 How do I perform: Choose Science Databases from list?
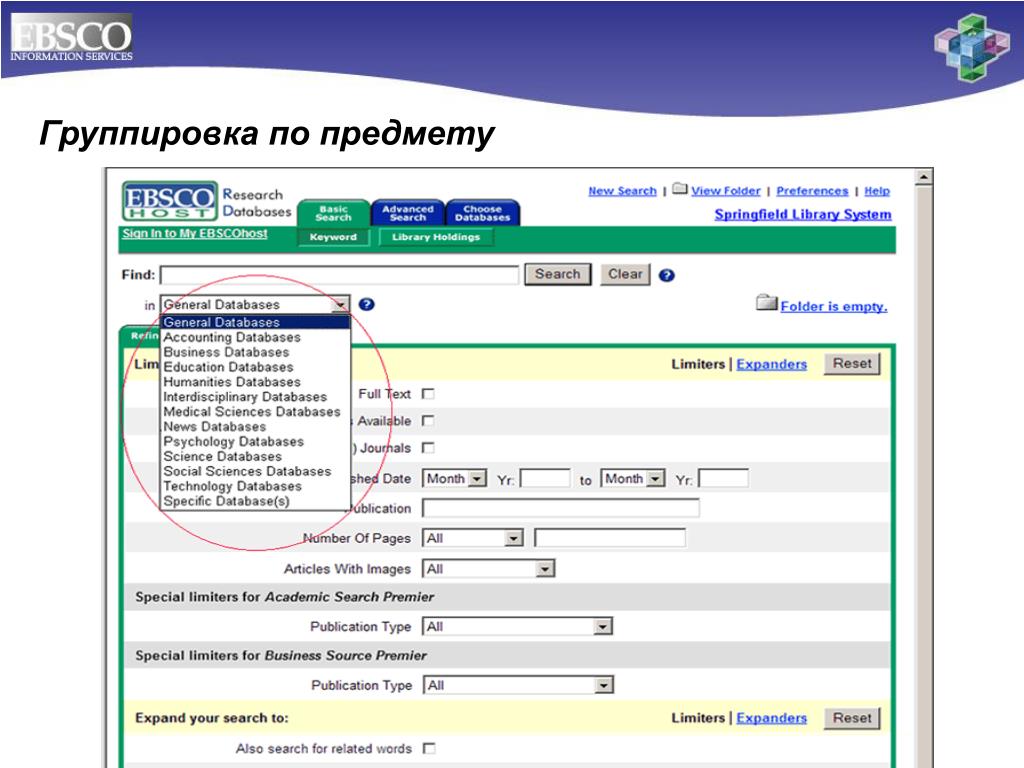[x=222, y=456]
